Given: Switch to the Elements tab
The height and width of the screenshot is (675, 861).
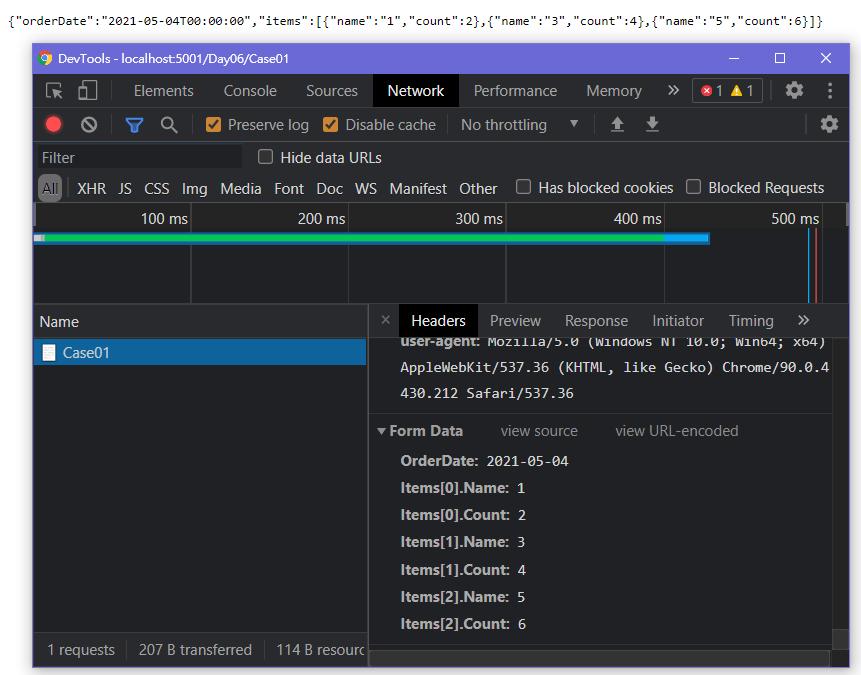Looking at the screenshot, I should tap(164, 91).
